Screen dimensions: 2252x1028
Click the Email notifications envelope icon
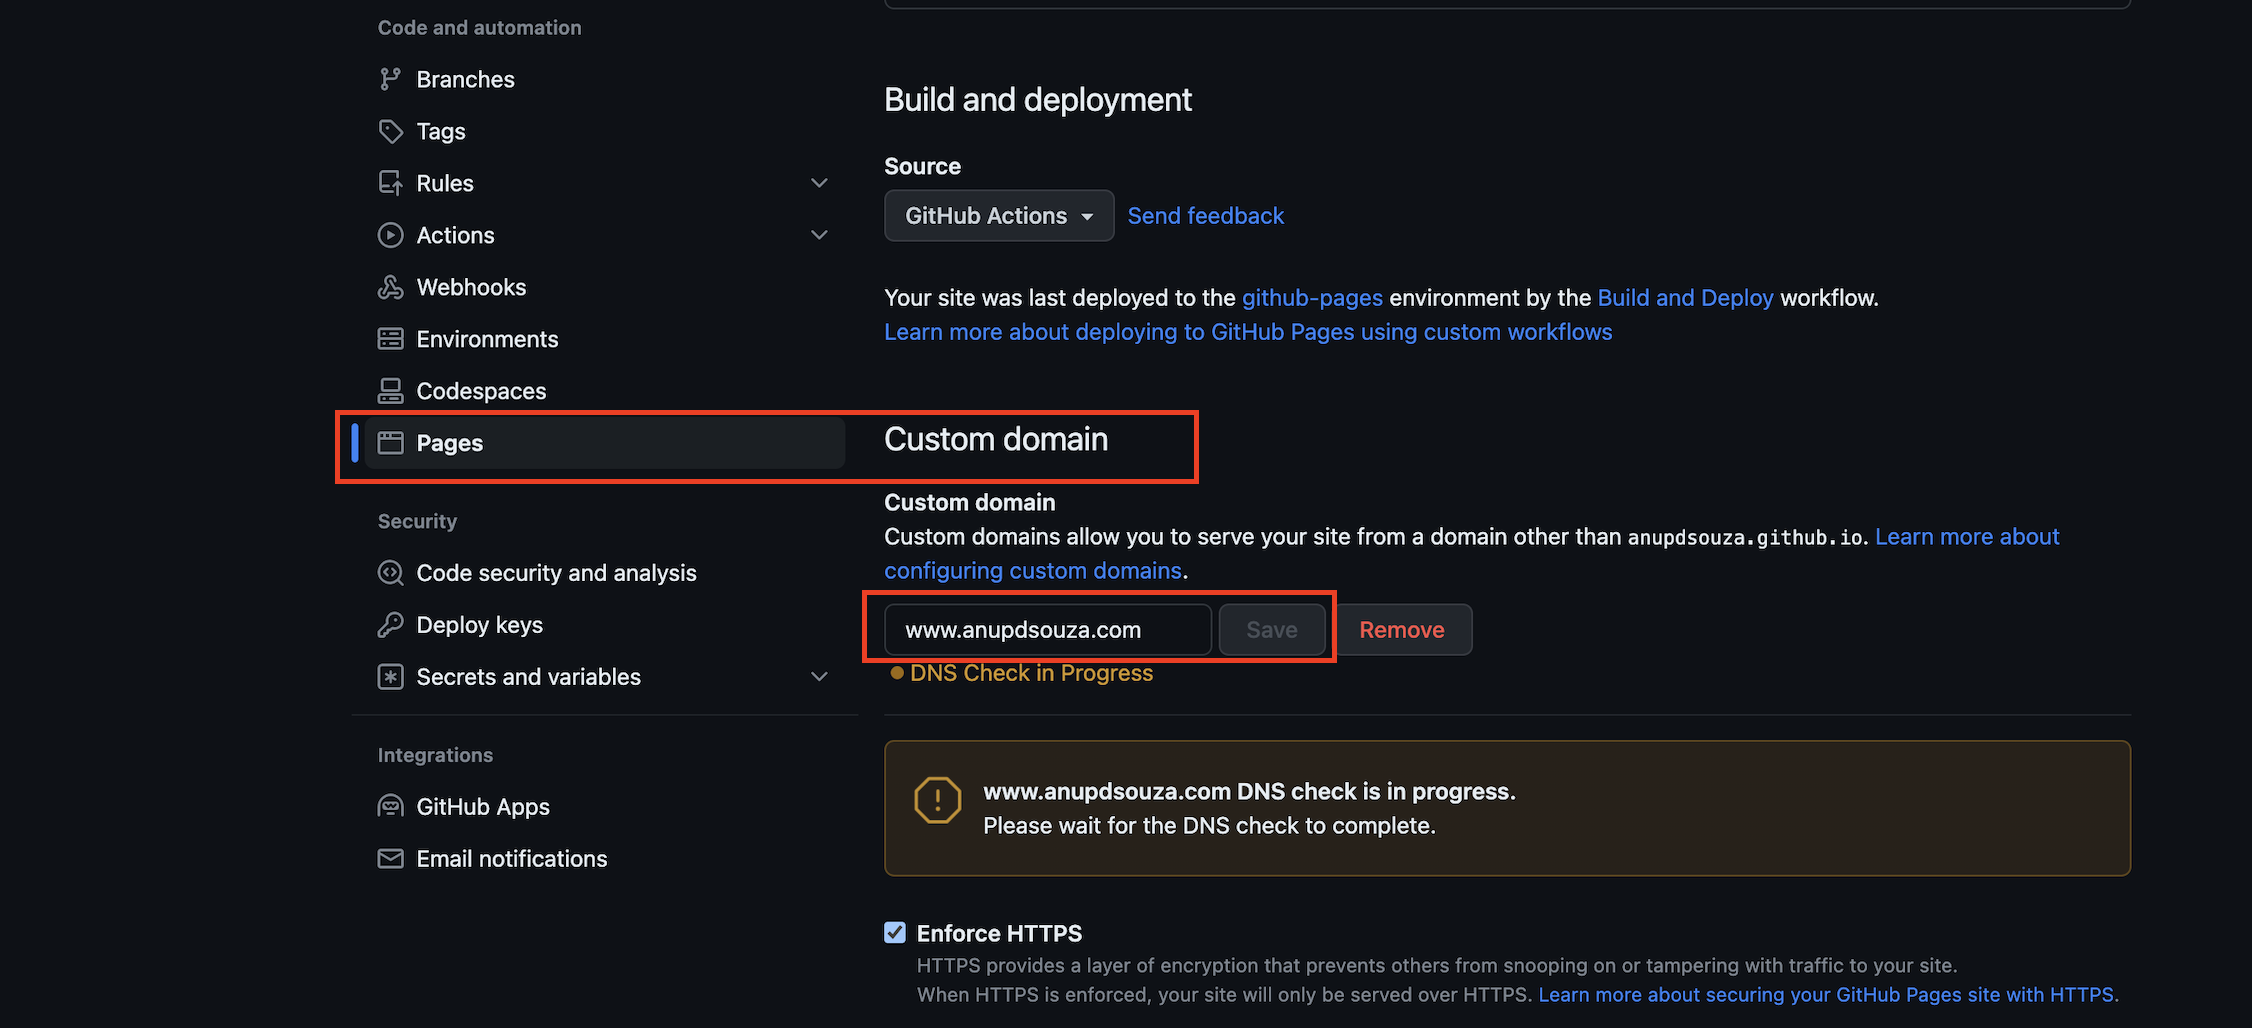coord(390,859)
